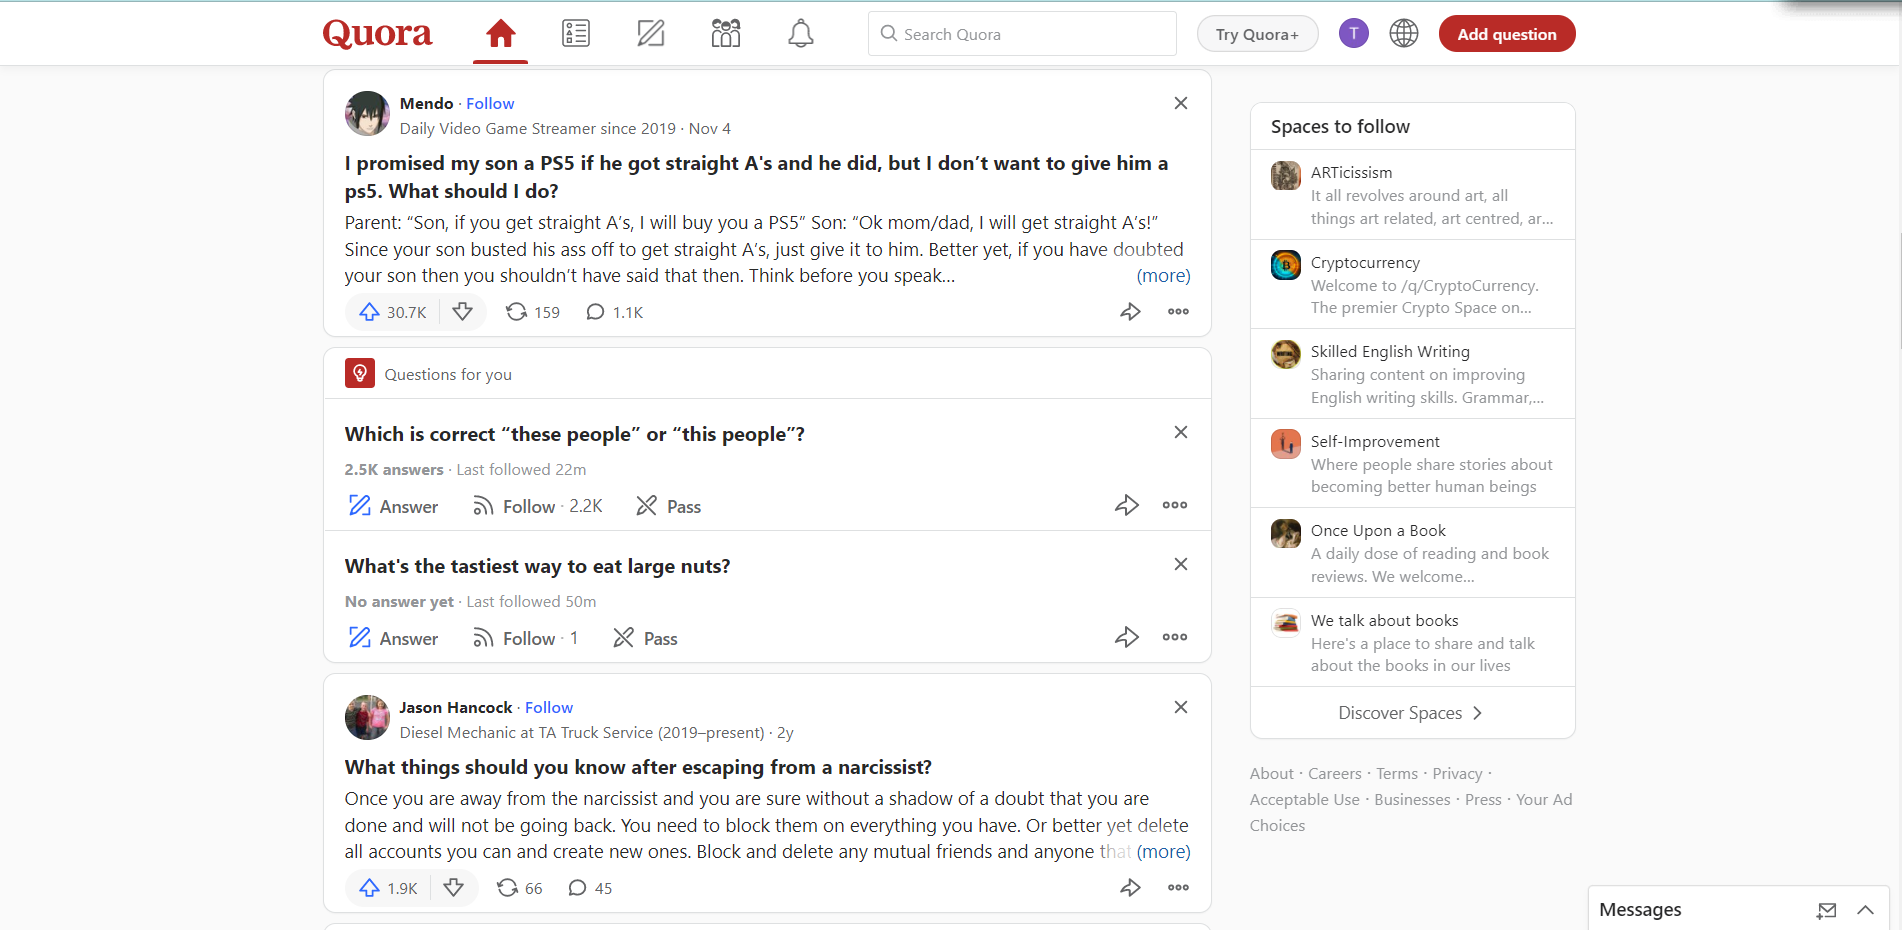The image size is (1902, 930).
Task: Open the Spaces people icon
Action: tap(726, 34)
